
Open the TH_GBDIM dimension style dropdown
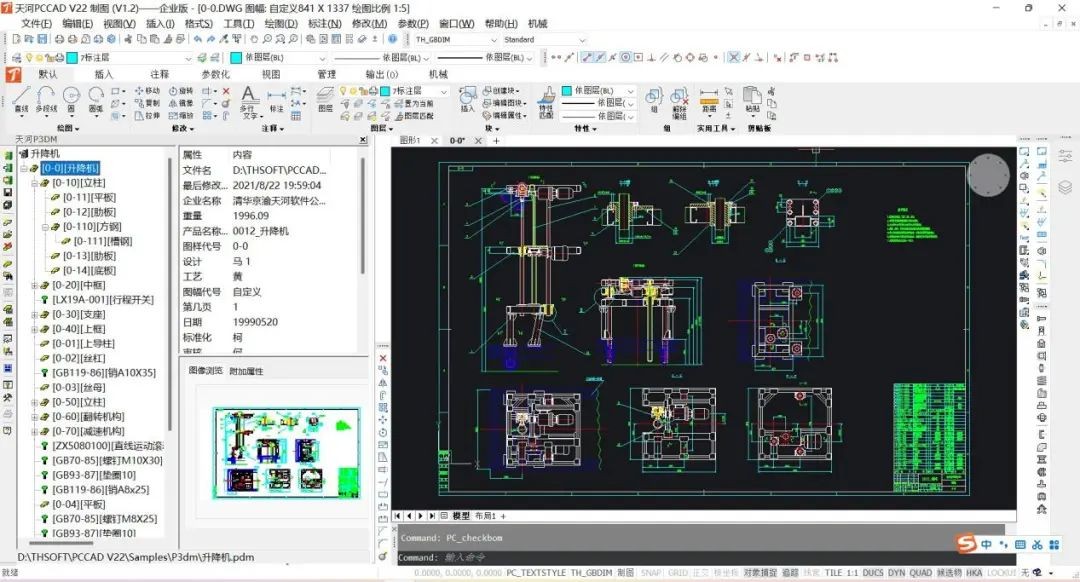[456, 40]
